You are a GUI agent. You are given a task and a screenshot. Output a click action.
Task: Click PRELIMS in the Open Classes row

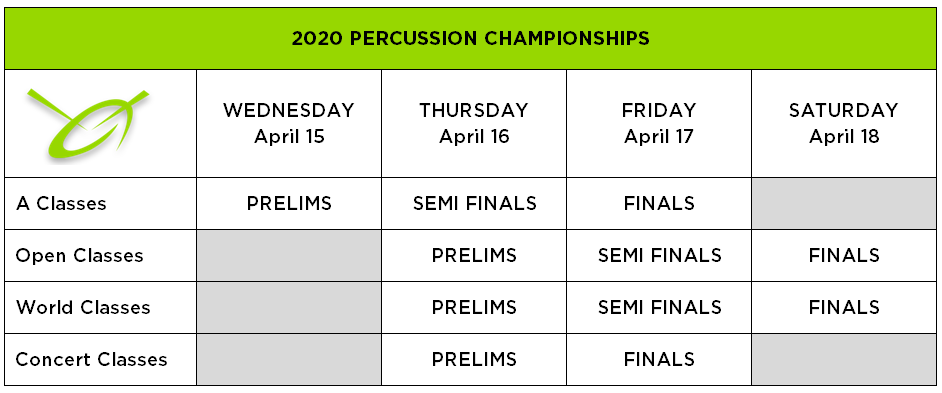[474, 255]
